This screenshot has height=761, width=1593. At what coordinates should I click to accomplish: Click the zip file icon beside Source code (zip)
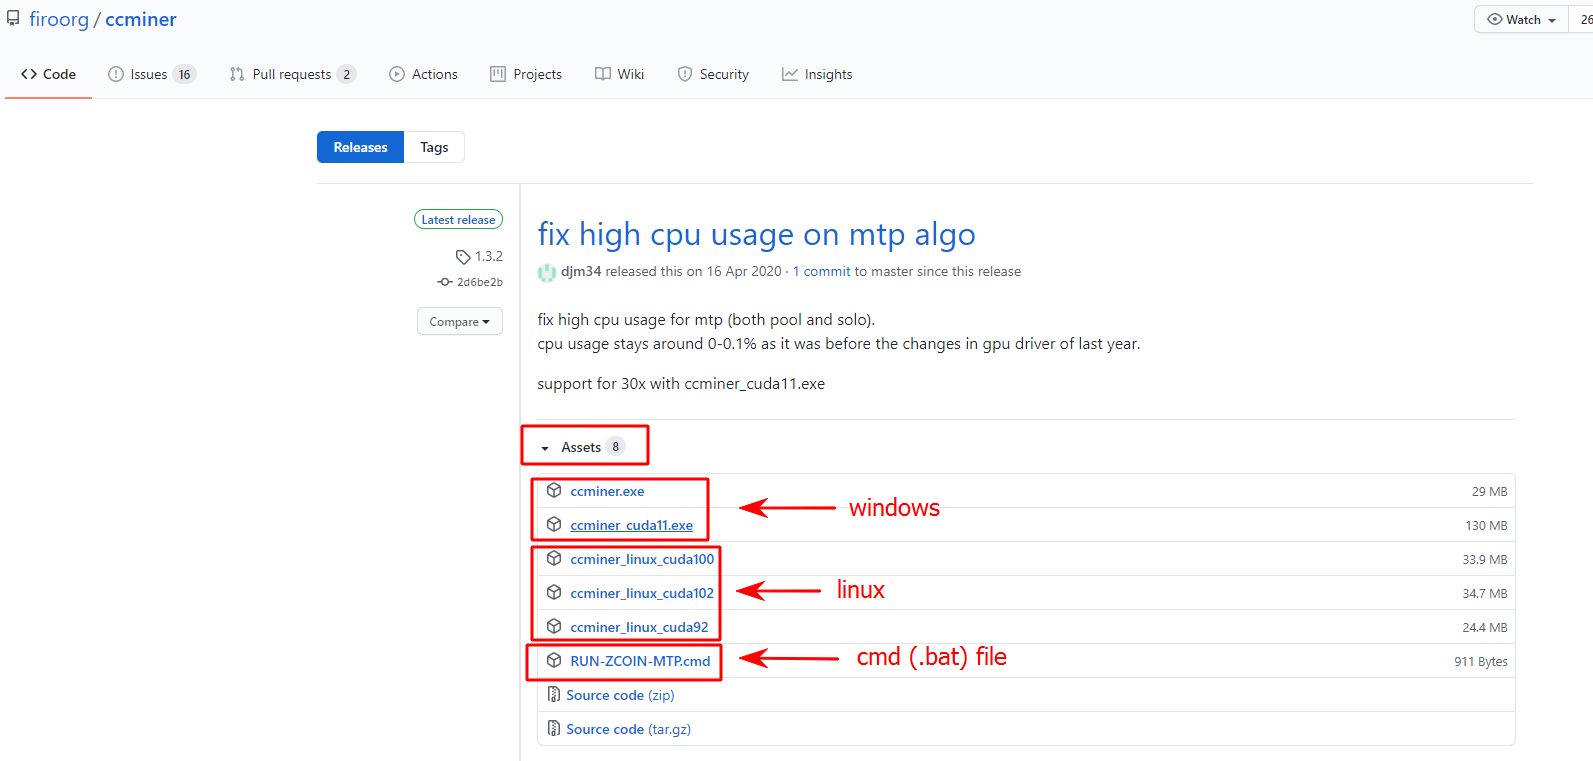tap(554, 694)
